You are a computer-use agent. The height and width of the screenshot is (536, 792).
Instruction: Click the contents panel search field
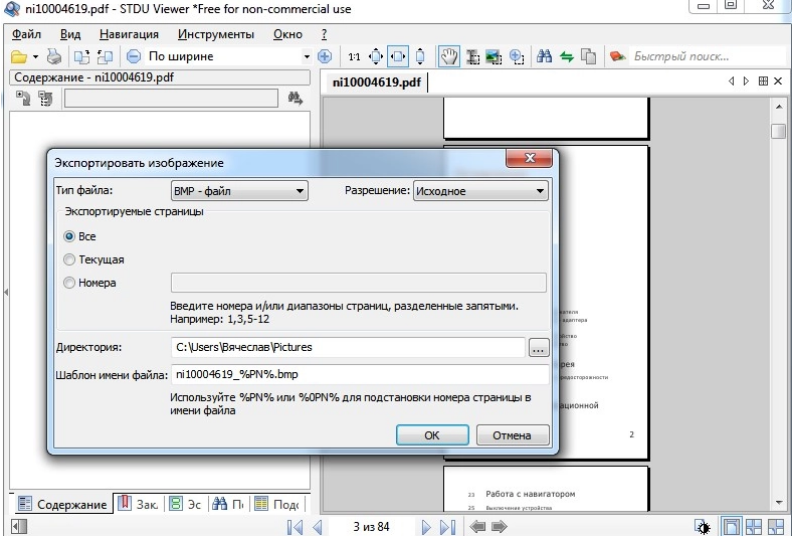click(171, 99)
